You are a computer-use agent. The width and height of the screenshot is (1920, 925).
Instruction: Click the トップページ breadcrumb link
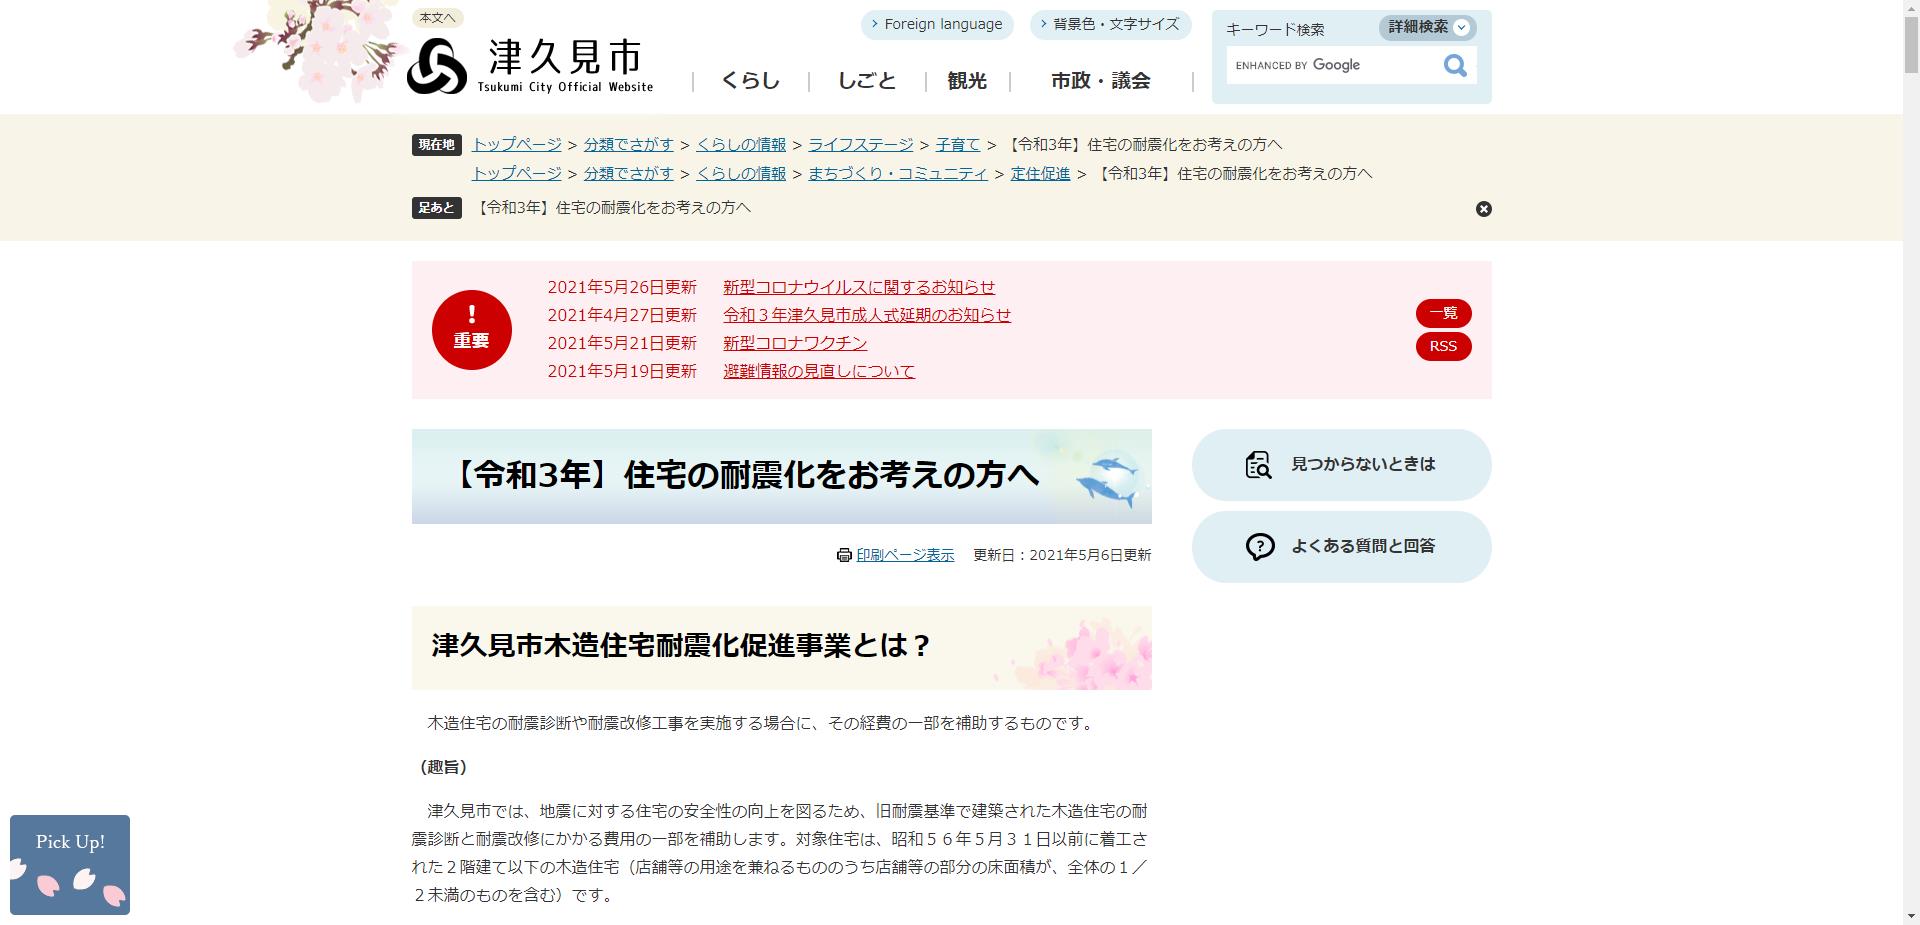tap(516, 144)
